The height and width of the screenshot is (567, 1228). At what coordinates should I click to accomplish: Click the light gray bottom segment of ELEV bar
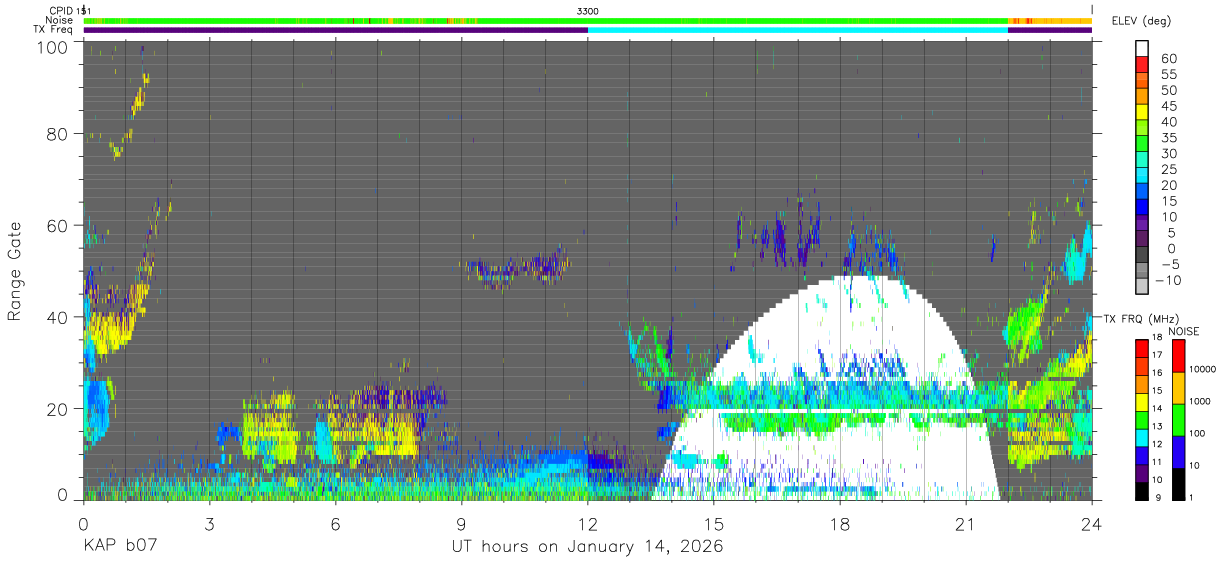tap(1142, 286)
